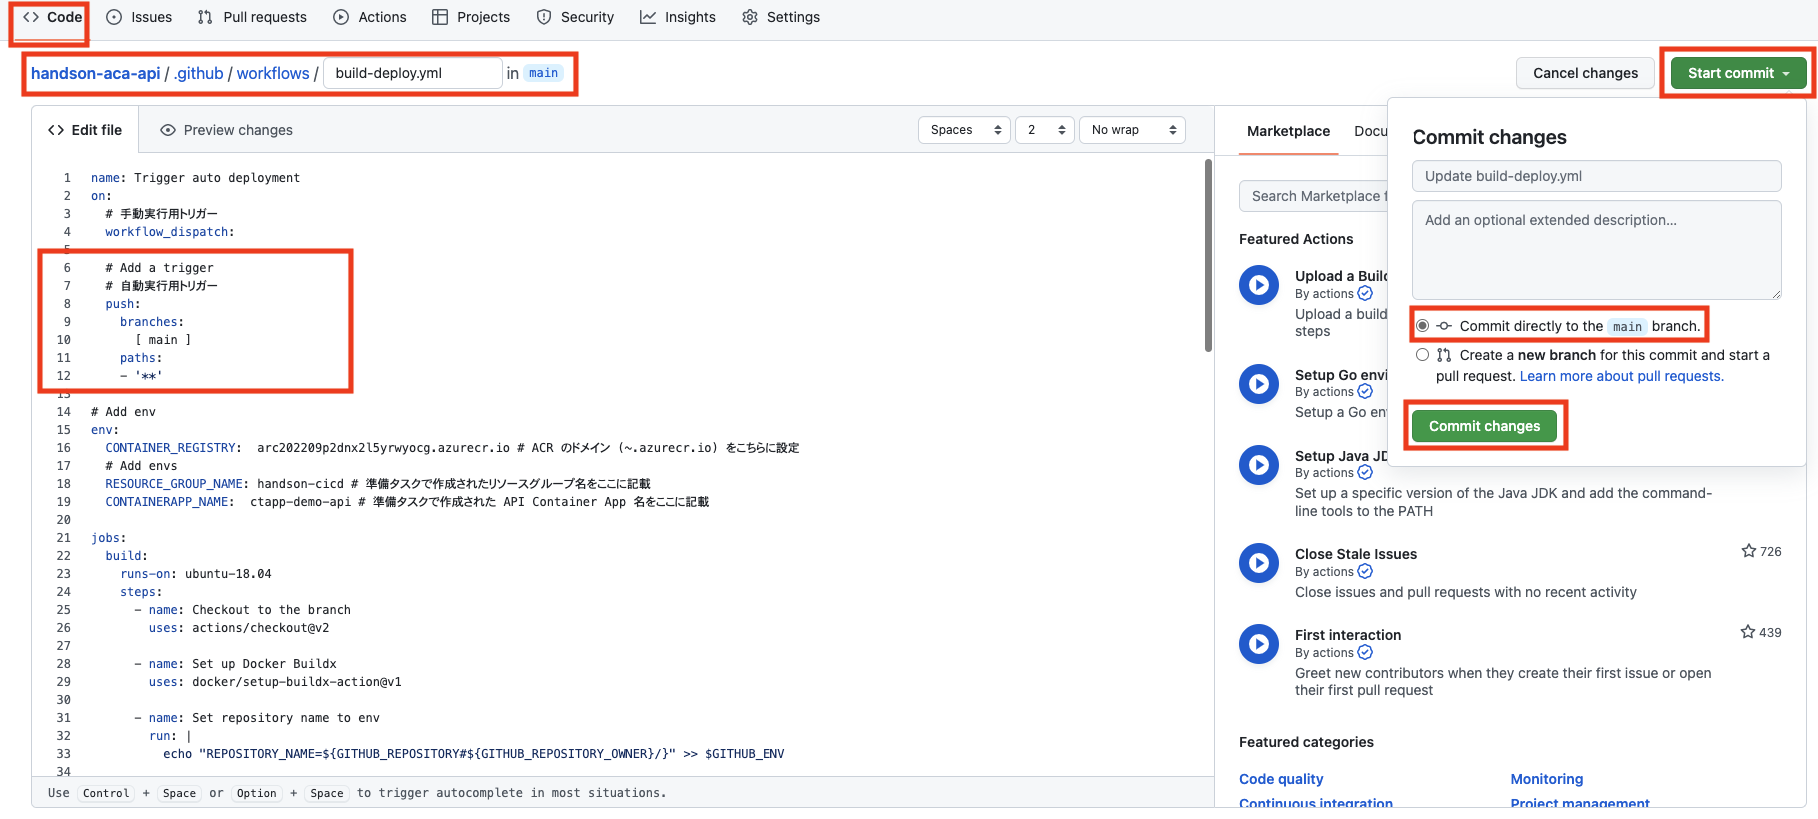Click the editor vertical scrollbar
1818x819 pixels.
click(1208, 255)
